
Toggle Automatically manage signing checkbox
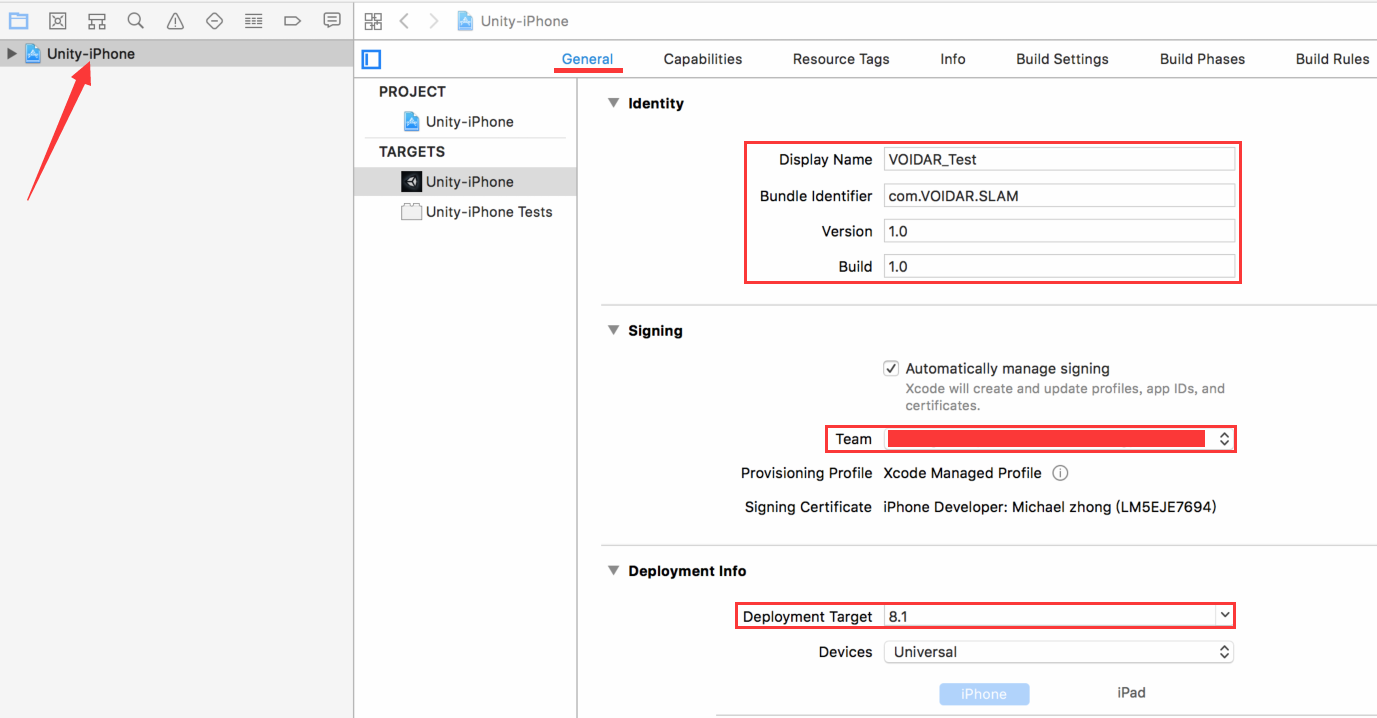(891, 368)
